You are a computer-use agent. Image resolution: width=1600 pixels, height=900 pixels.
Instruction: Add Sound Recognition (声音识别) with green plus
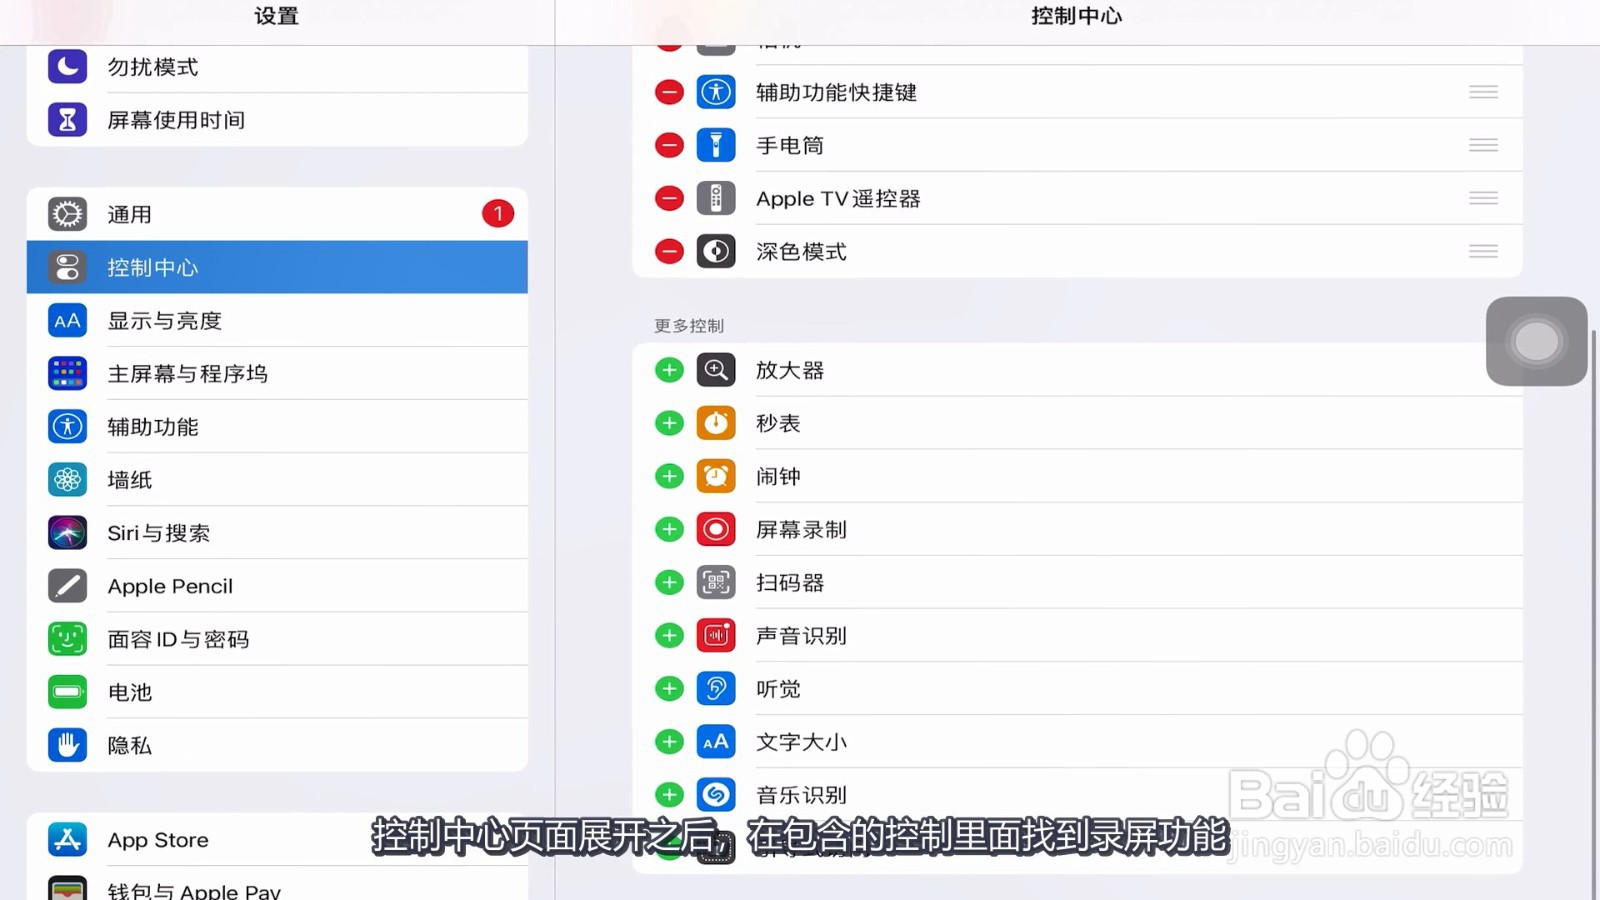click(669, 635)
